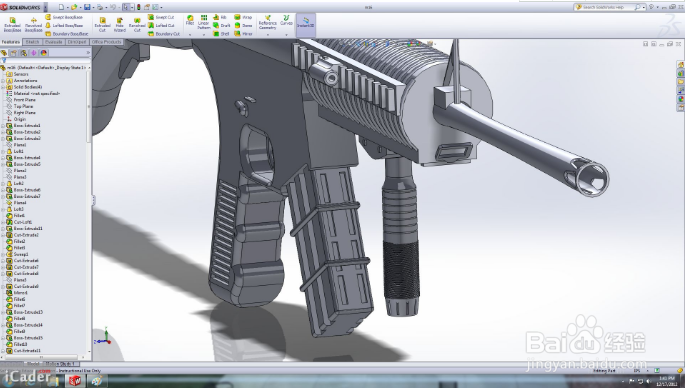Apply the Wrap feature tool
The height and width of the screenshot is (388, 685).
pyautogui.click(x=243, y=17)
